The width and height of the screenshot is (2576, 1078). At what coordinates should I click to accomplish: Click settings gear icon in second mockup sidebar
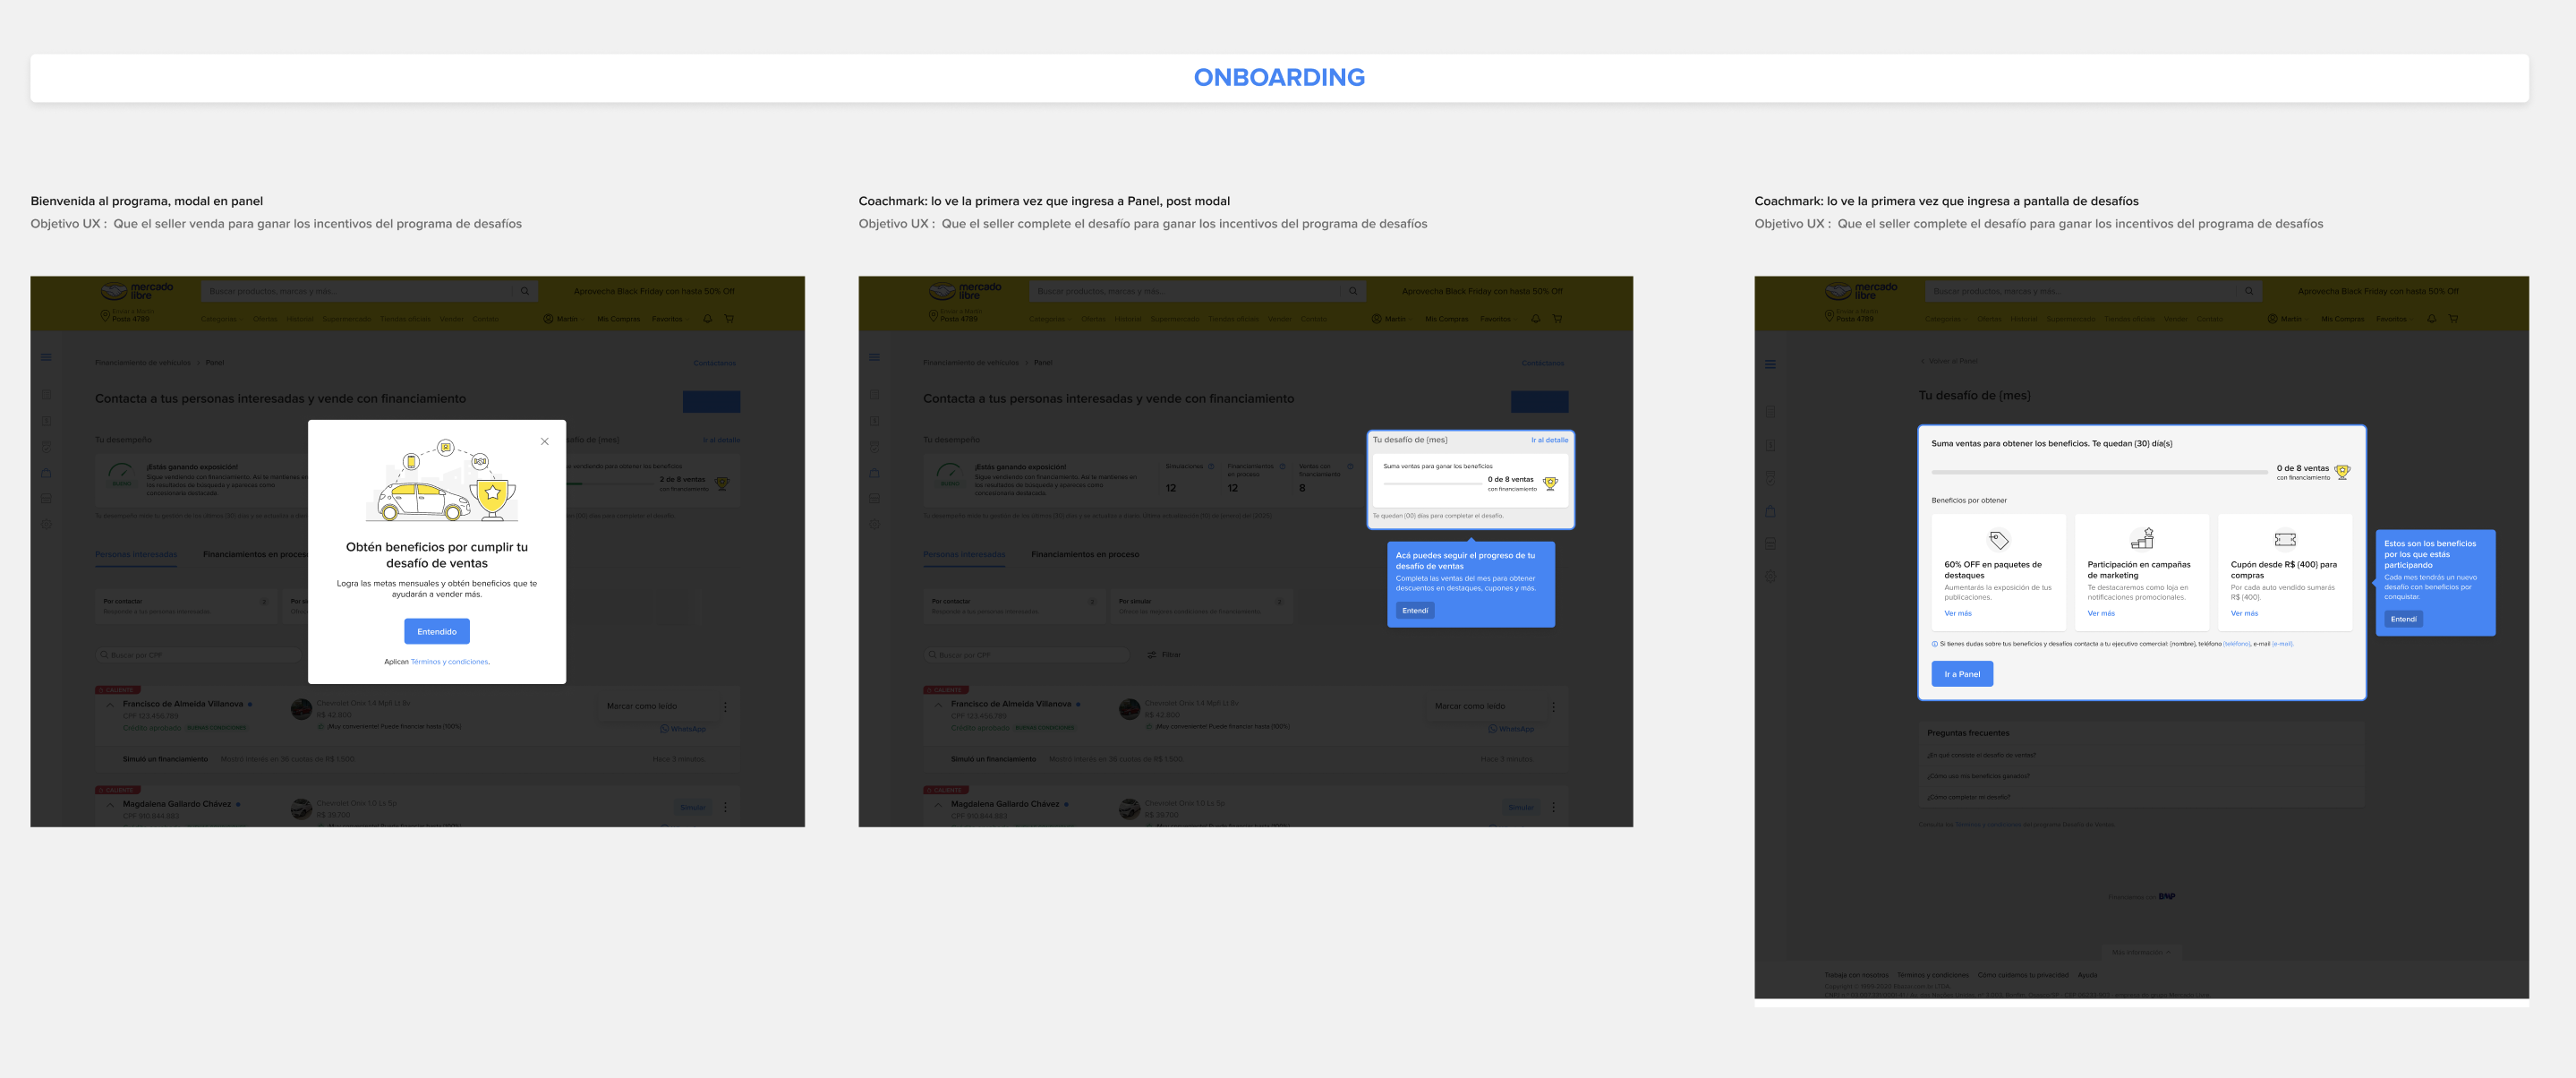tap(874, 524)
